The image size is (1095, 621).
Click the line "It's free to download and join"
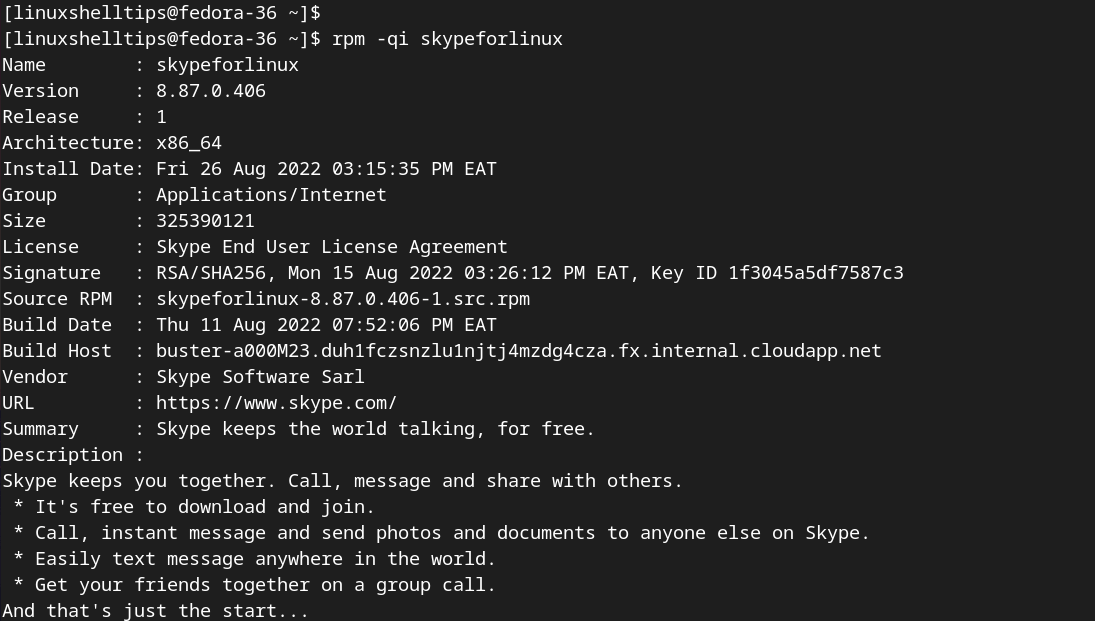point(205,507)
